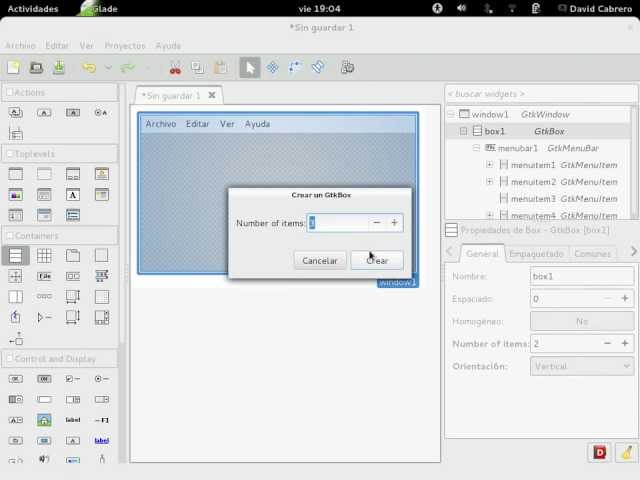Collapse the window1 tree node
640x480 pixels.
pos(451,114)
